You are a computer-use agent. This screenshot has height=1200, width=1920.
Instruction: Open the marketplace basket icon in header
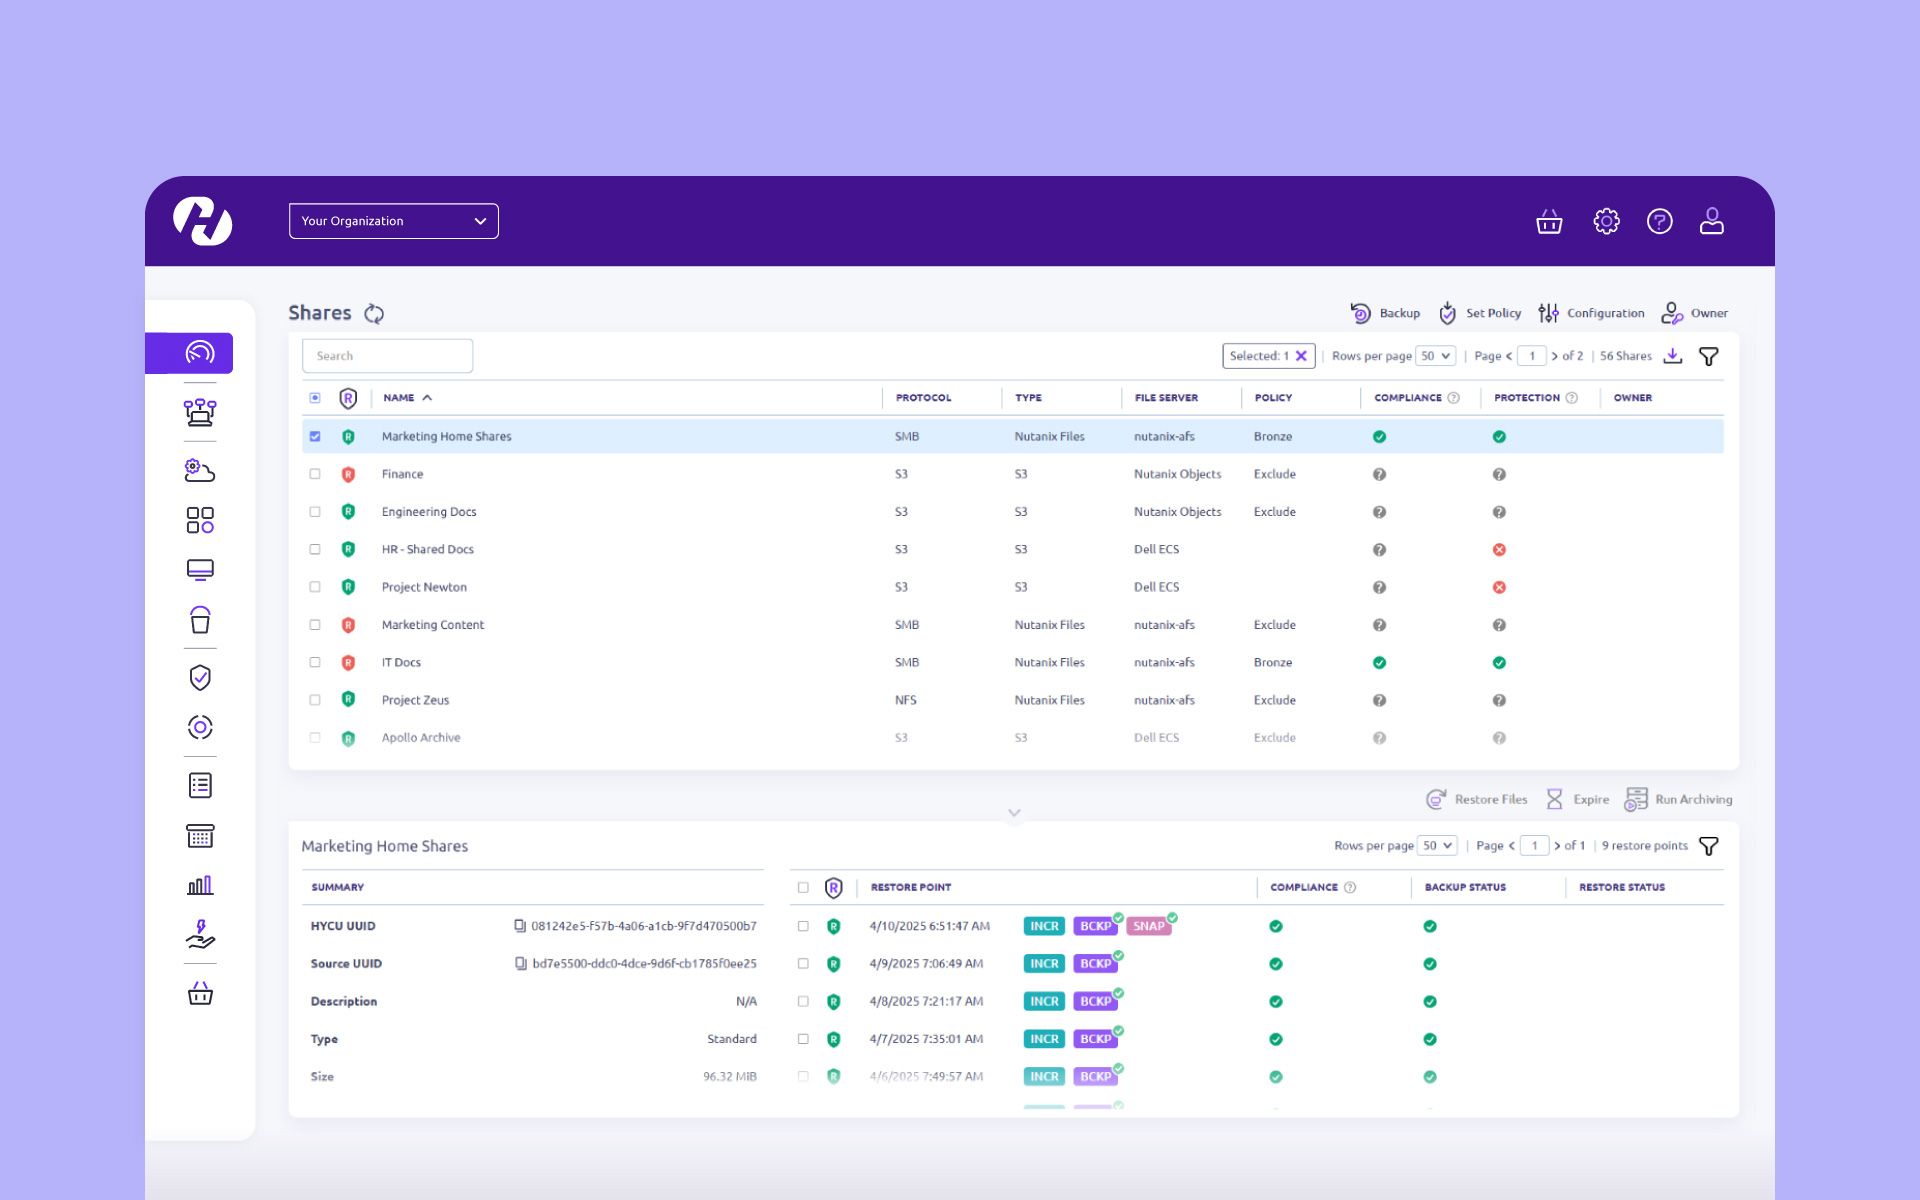tap(1549, 221)
